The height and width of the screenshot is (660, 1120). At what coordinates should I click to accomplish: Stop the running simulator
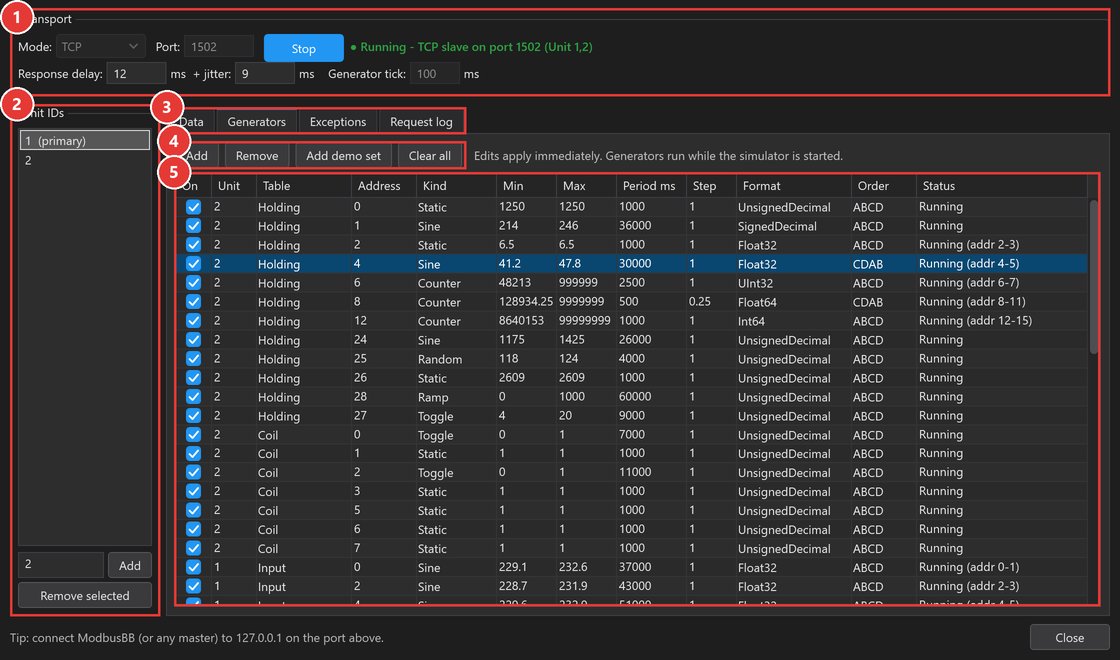pyautogui.click(x=304, y=49)
